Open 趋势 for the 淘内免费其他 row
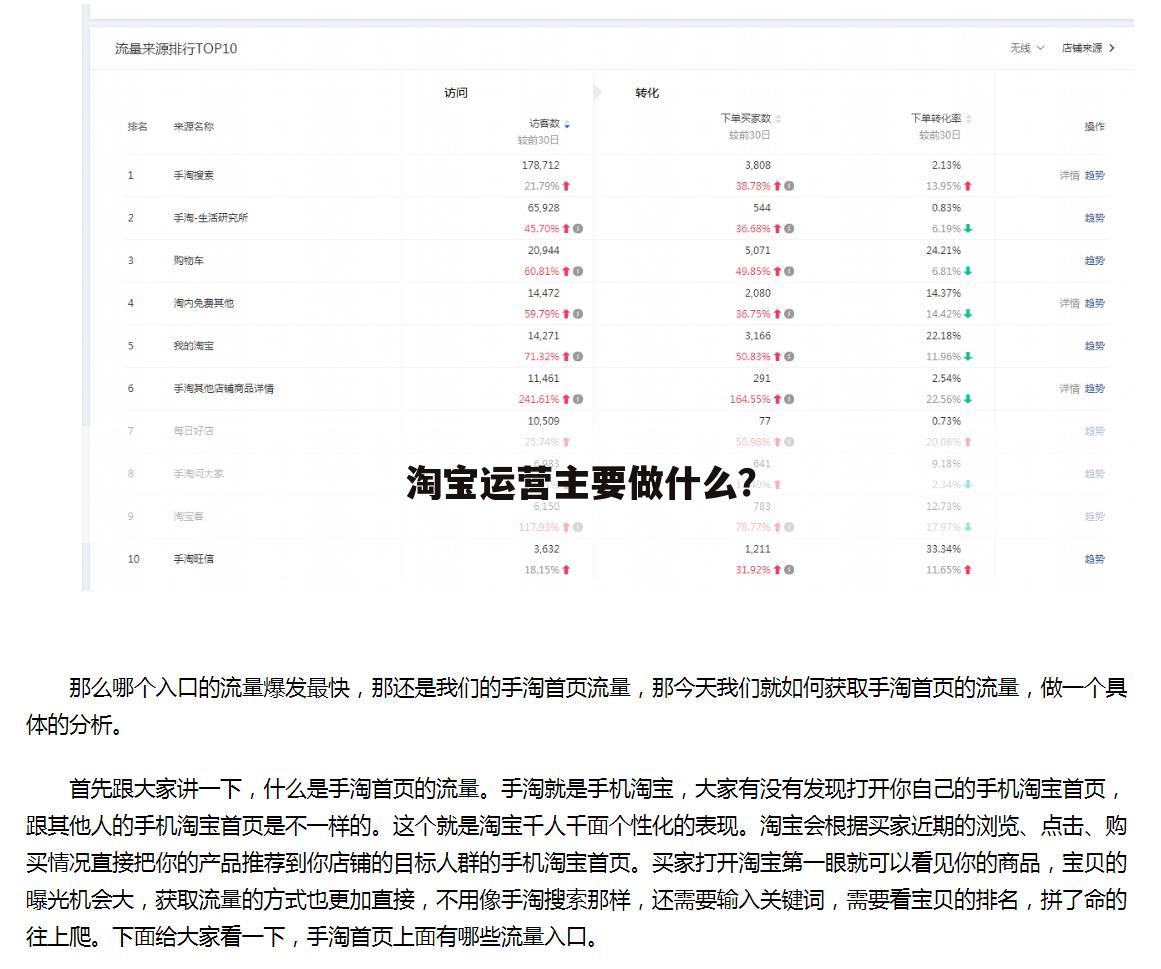Image resolution: width=1161 pixels, height=969 pixels. pyautogui.click(x=1094, y=304)
